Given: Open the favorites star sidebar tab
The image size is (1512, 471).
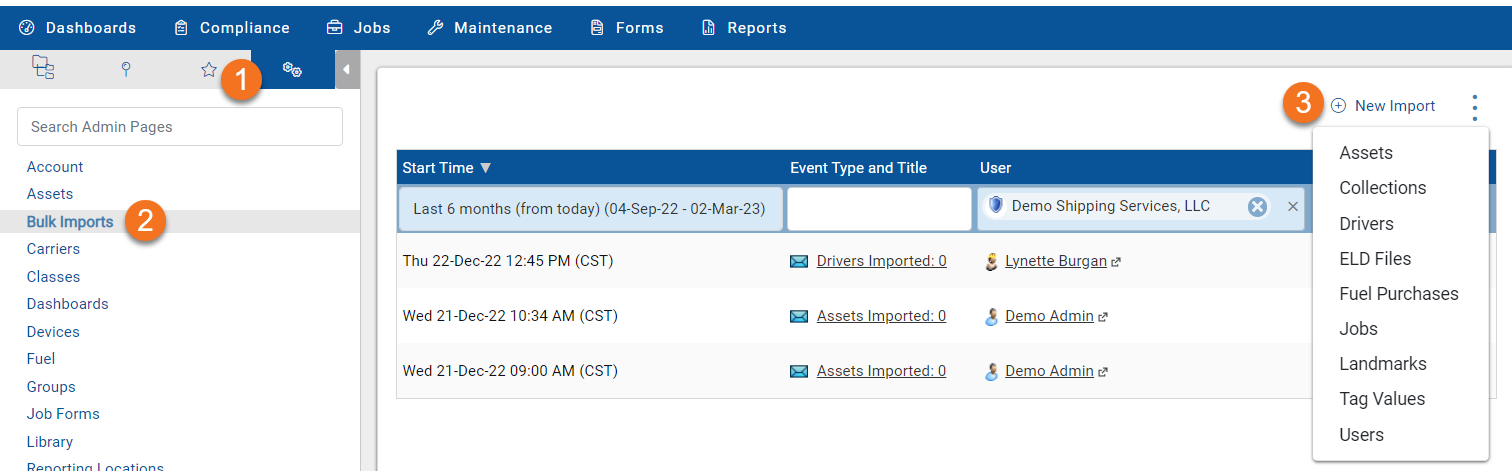Looking at the screenshot, I should pos(208,69).
